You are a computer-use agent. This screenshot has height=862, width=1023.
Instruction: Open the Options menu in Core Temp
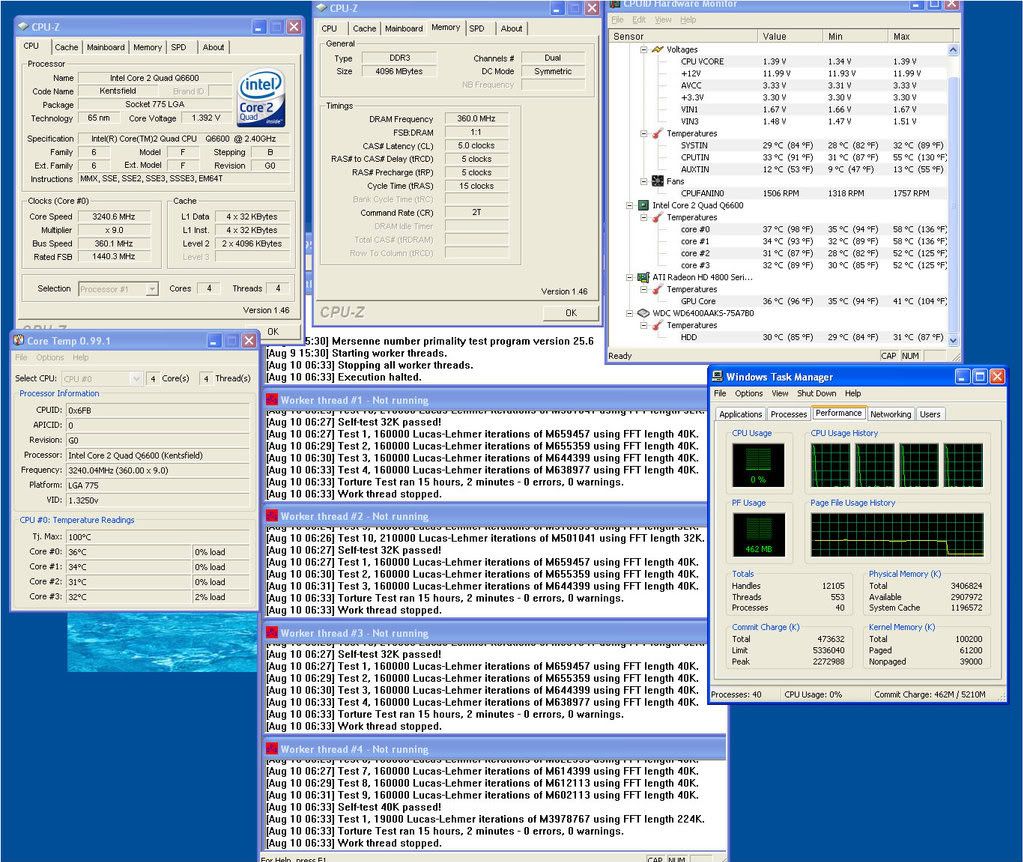tap(50, 358)
